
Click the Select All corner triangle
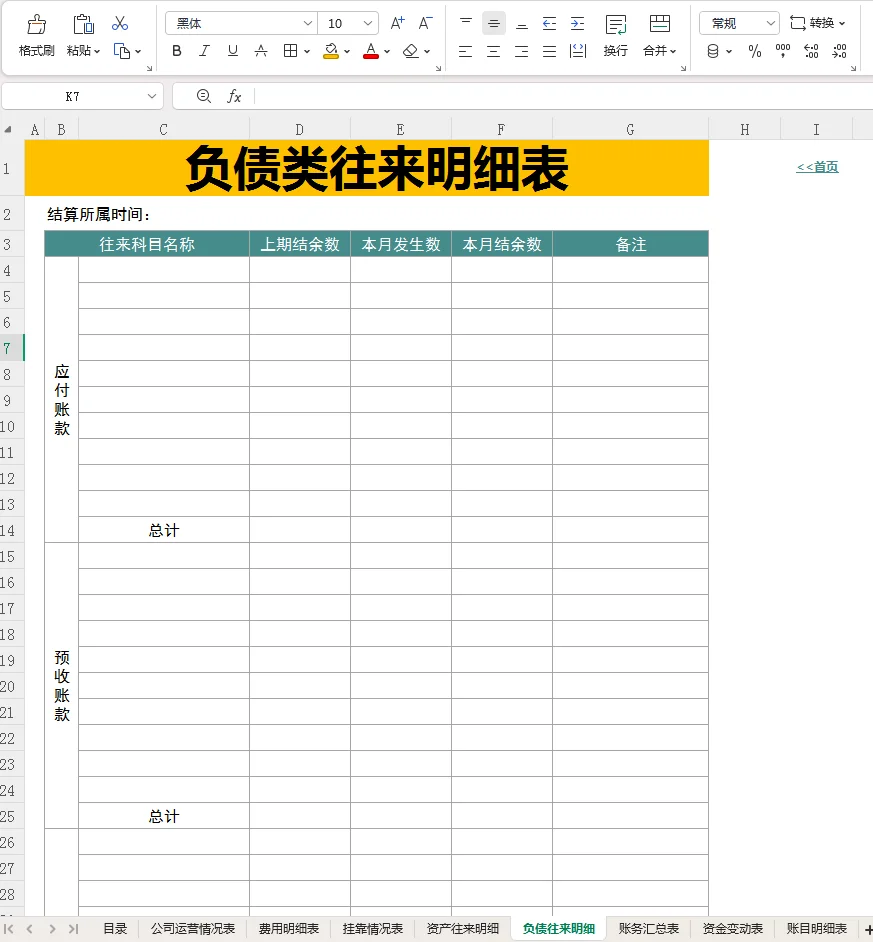pyautogui.click(x=8, y=130)
